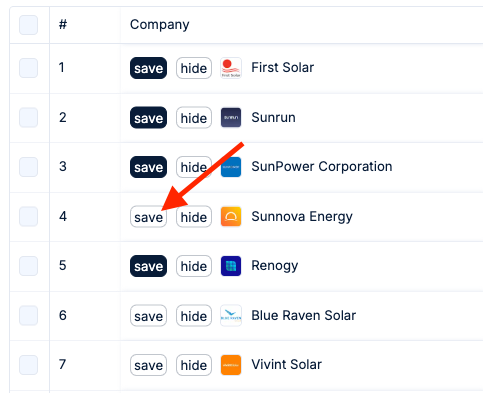Toggle the select-all checkbox in header
This screenshot has width=483, height=393.
(28, 25)
